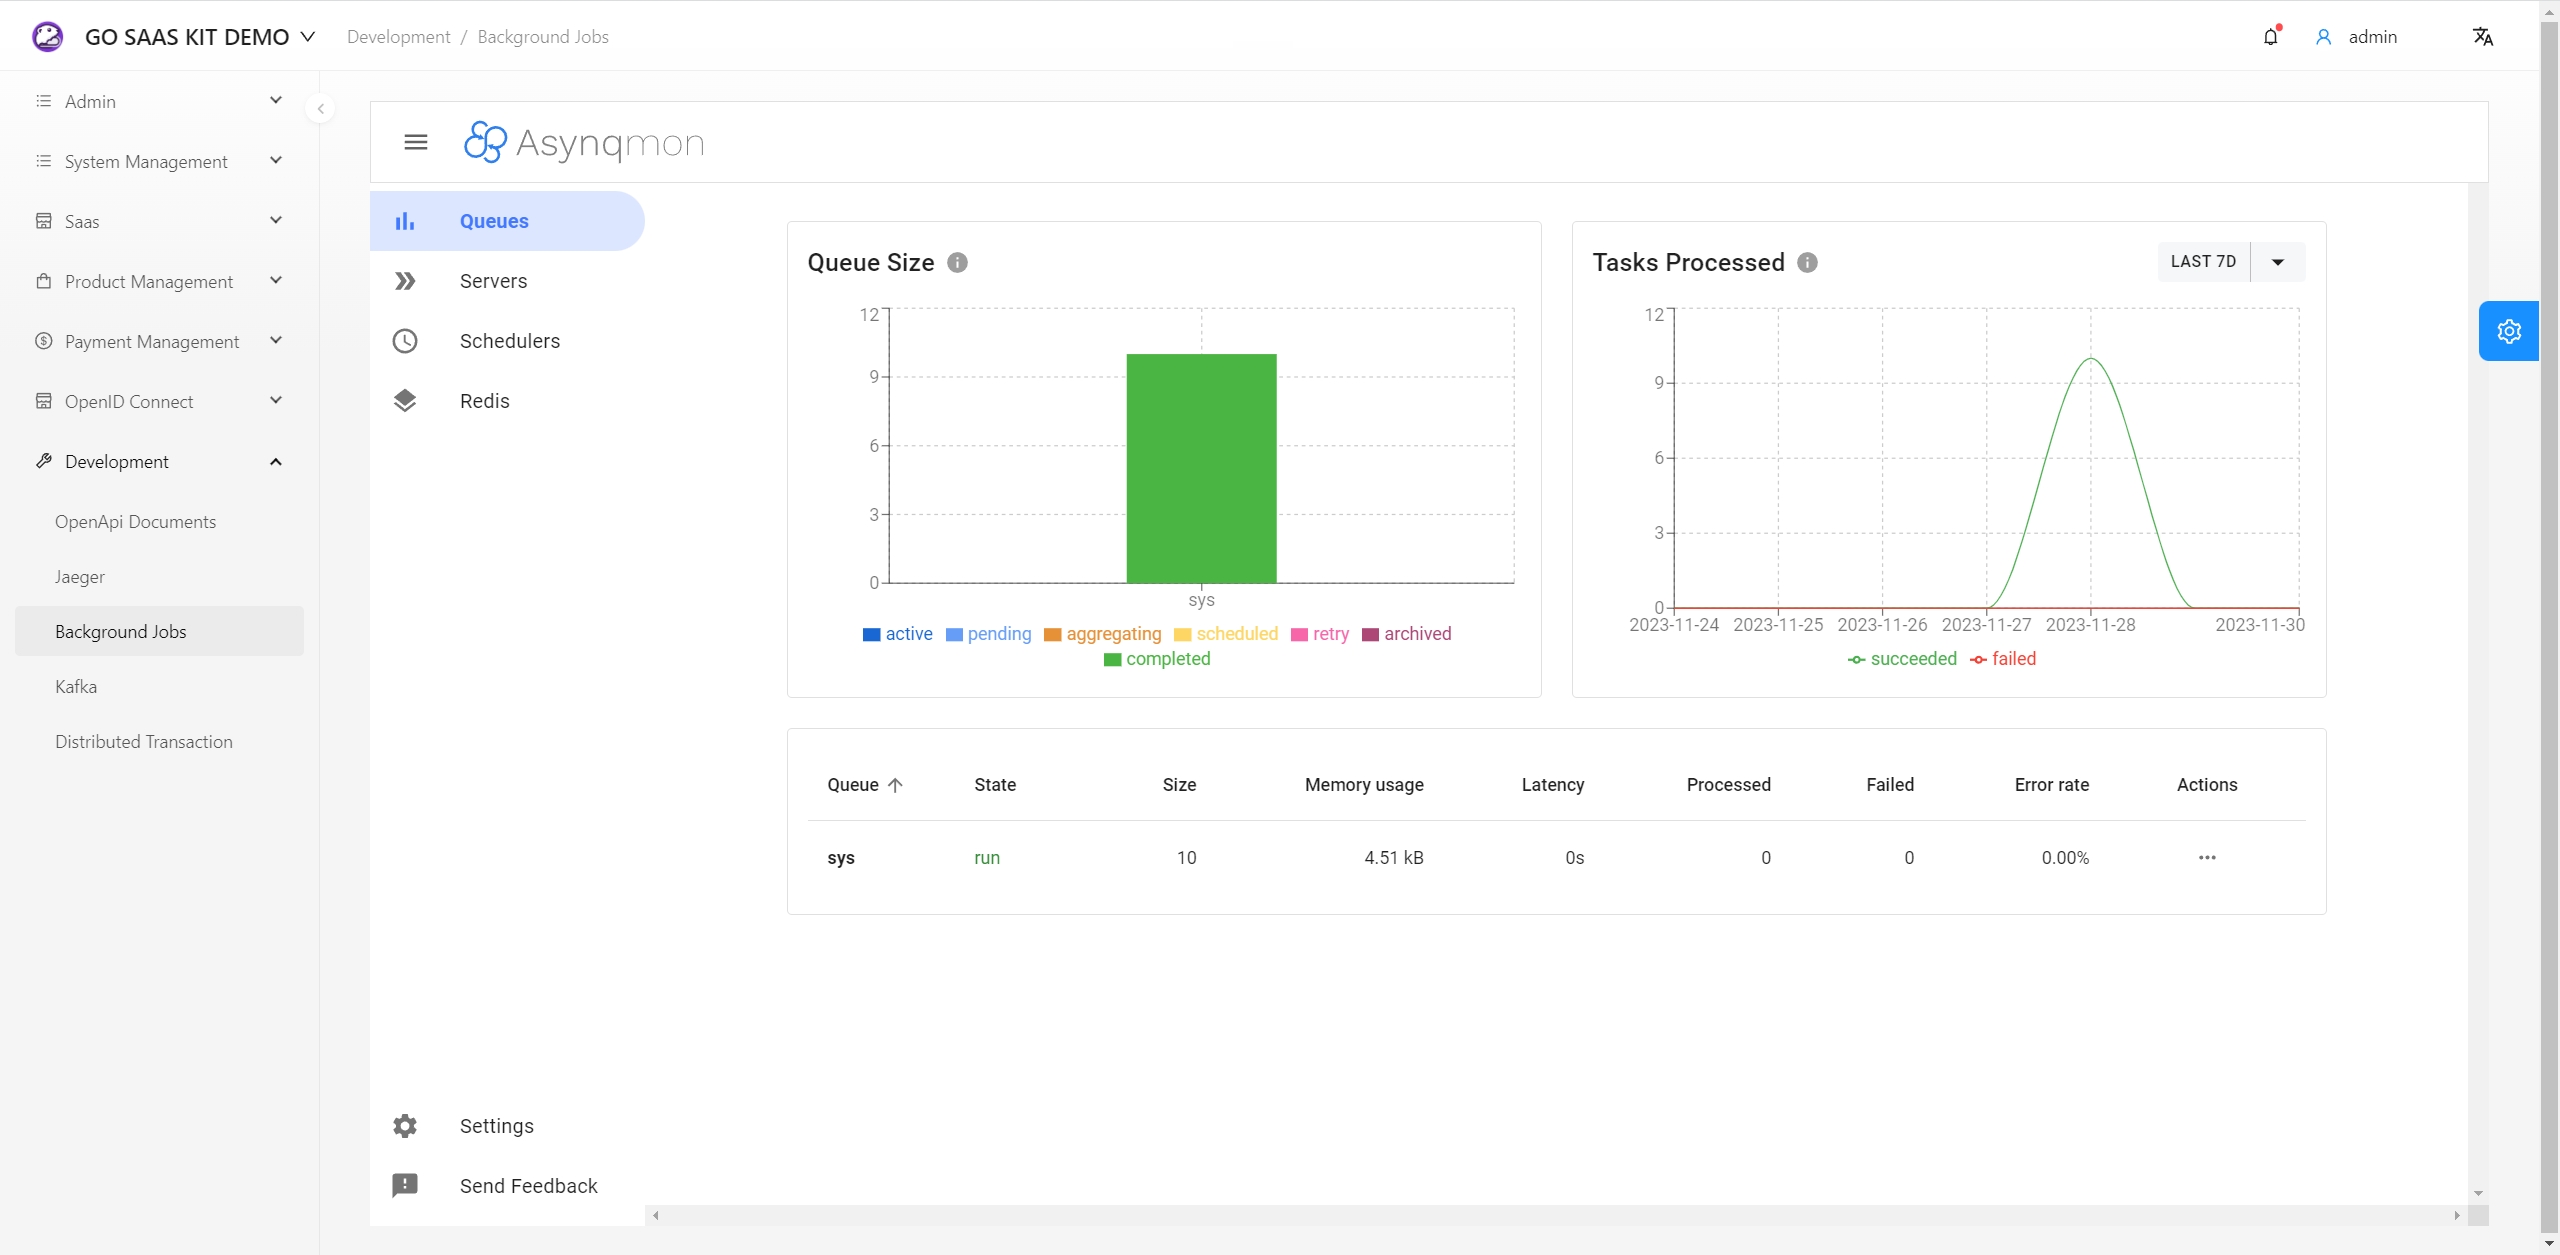Open Redis section in Asyncmon

click(485, 400)
